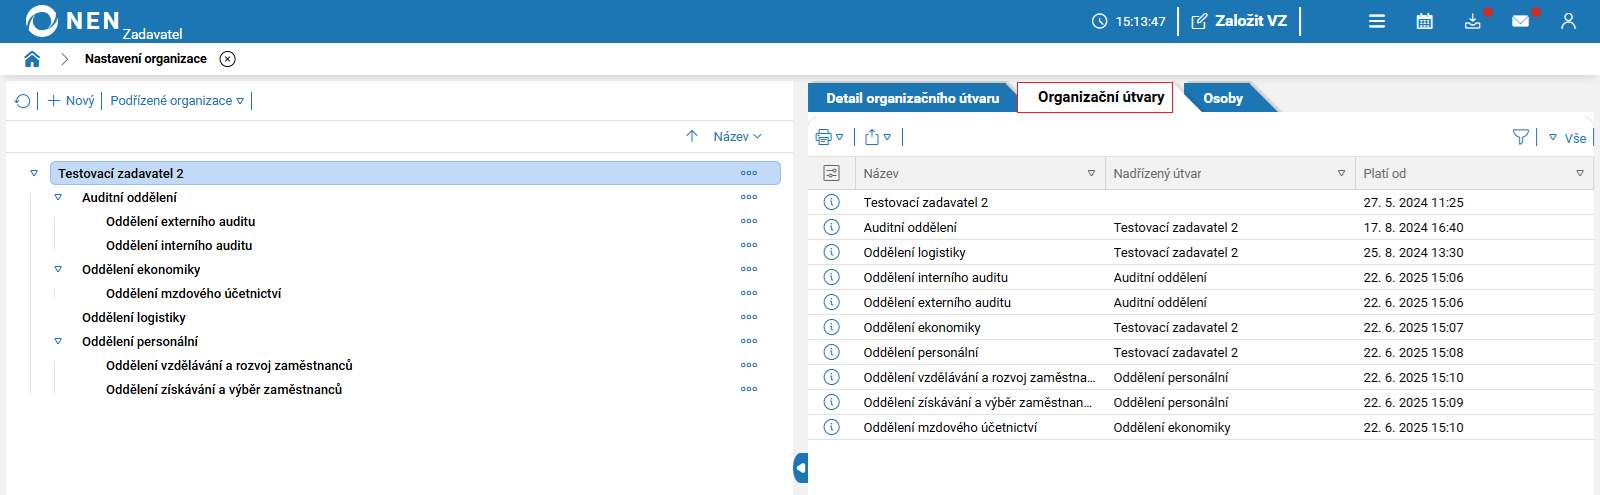Collapse the Oddělení personální tree node
Image resolution: width=1600 pixels, height=495 pixels.
click(x=58, y=341)
